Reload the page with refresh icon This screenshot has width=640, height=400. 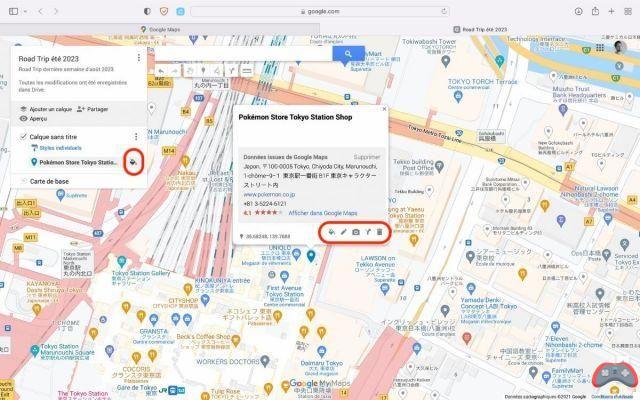coord(444,11)
